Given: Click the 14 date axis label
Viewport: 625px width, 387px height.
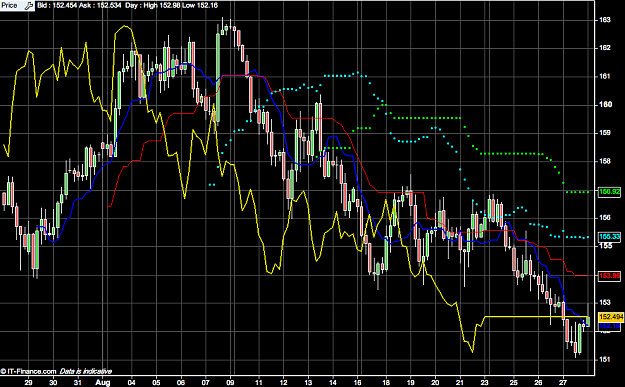Looking at the screenshot, I should tap(333, 382).
